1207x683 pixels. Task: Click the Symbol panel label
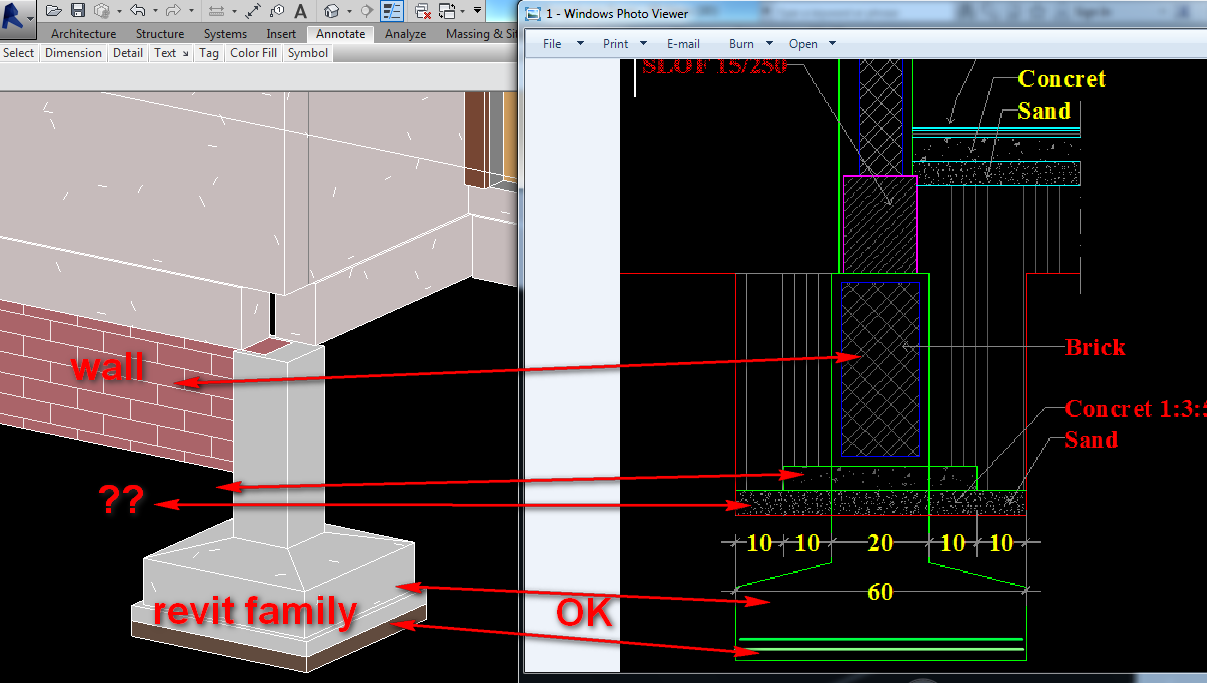pos(308,53)
